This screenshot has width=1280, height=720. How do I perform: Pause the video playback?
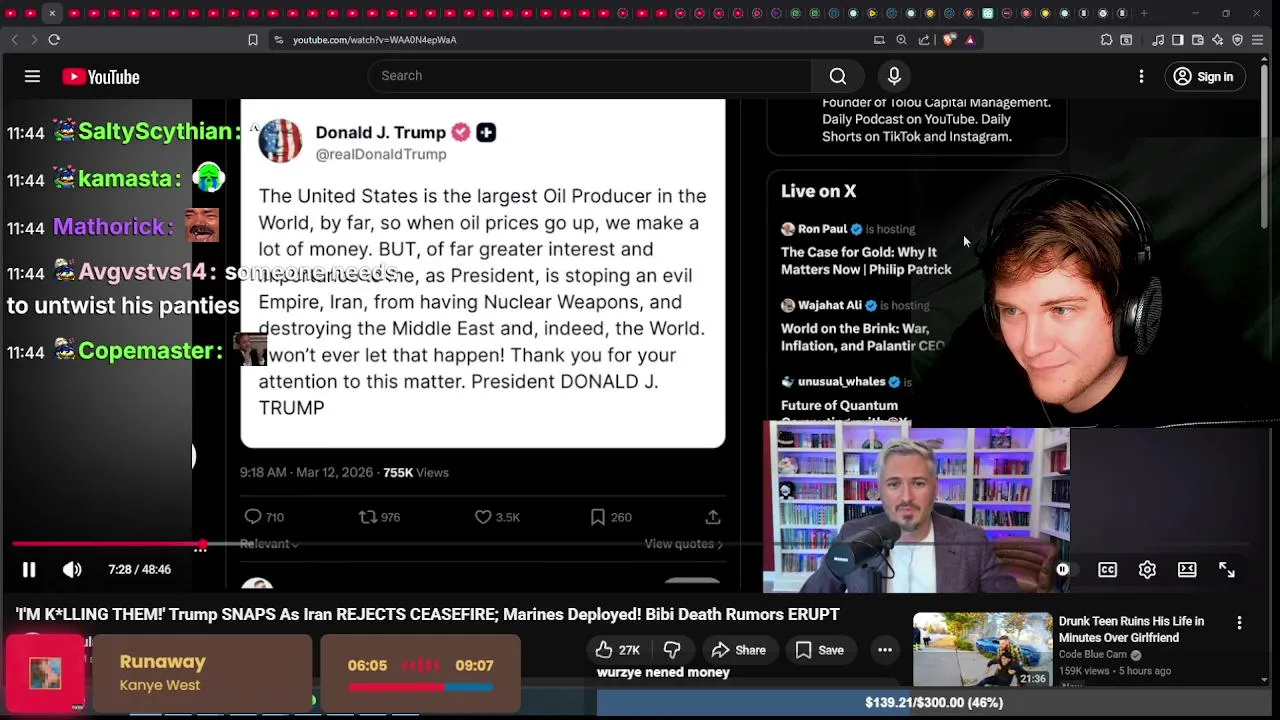[x=29, y=570]
